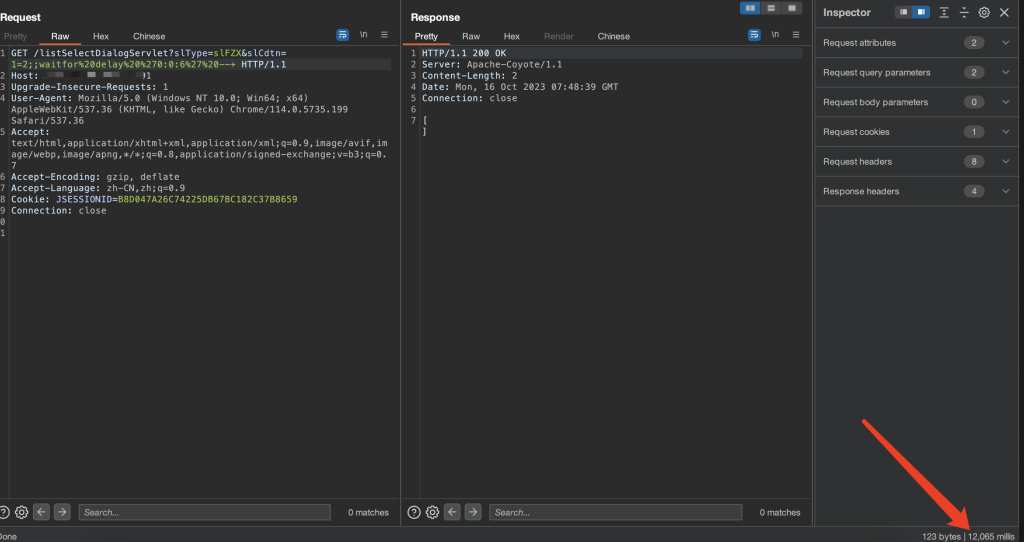Go to previous match in Response search
The image size is (1024, 542).
(x=452, y=512)
